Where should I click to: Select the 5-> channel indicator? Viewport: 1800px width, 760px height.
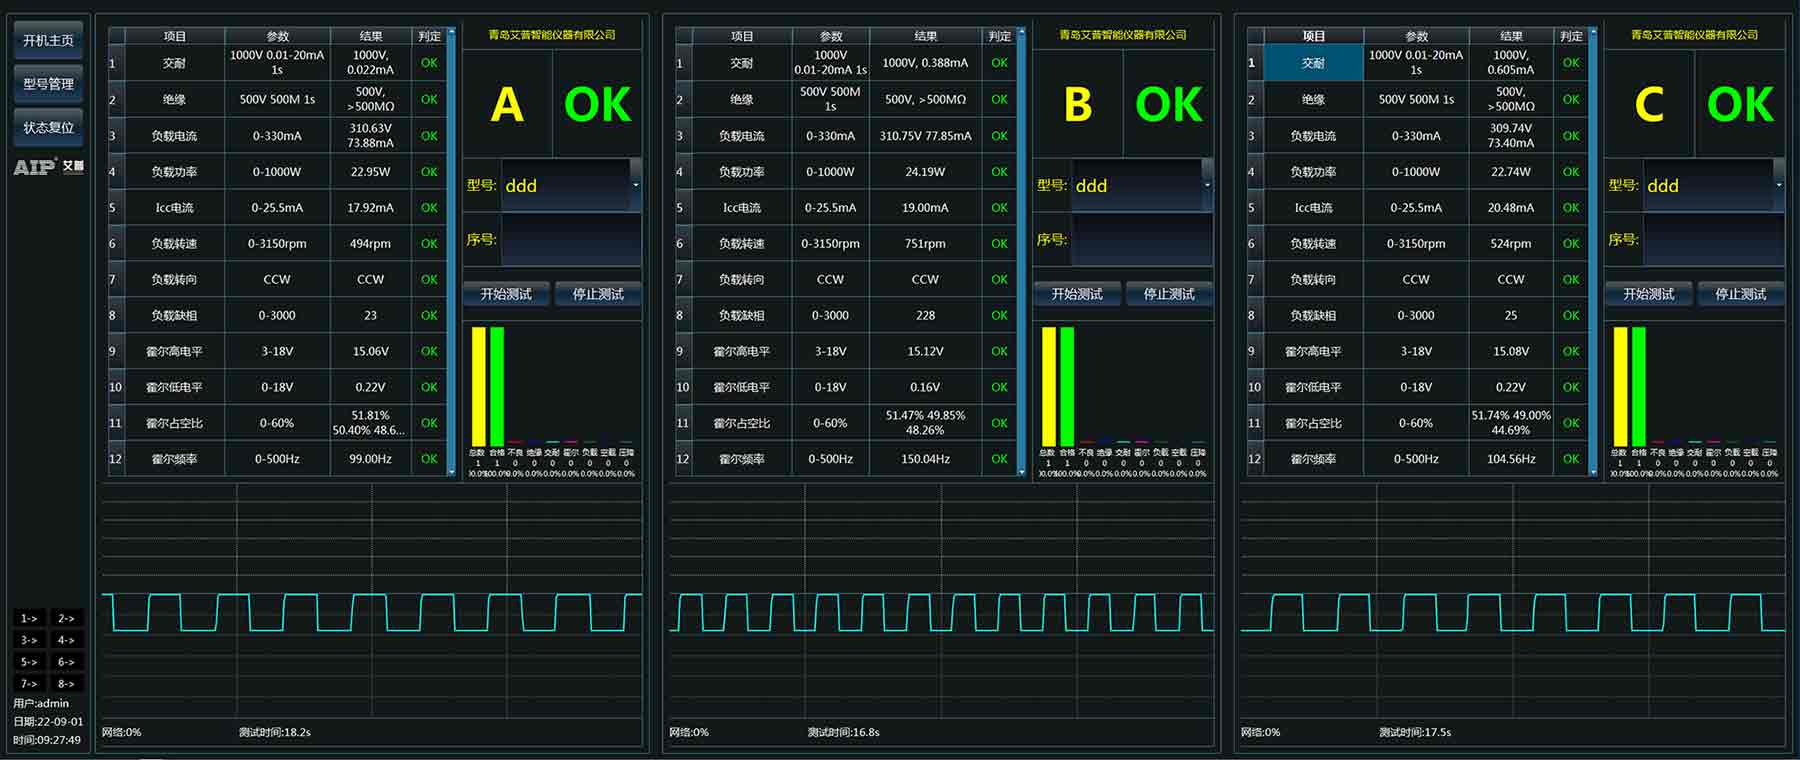coord(29,662)
